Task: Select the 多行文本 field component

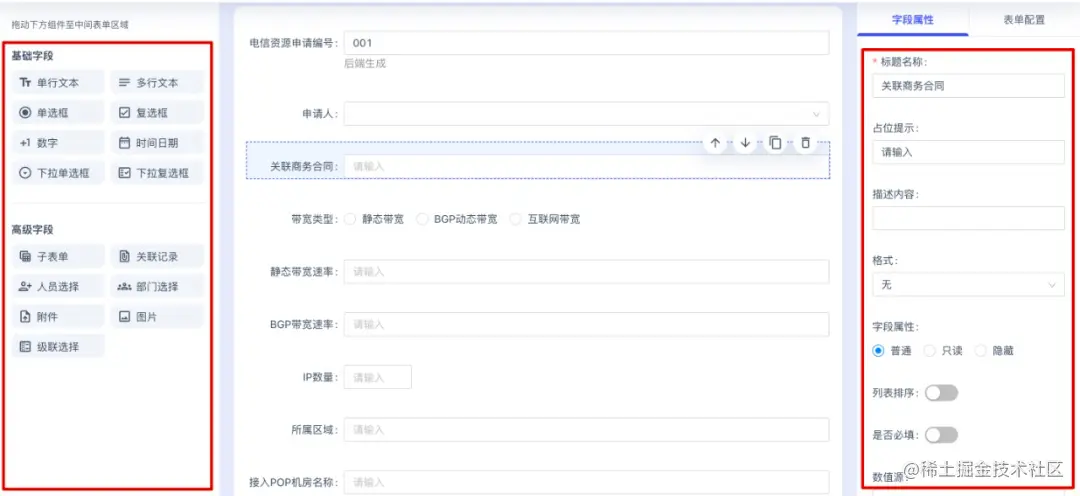Action: pyautogui.click(x=157, y=83)
